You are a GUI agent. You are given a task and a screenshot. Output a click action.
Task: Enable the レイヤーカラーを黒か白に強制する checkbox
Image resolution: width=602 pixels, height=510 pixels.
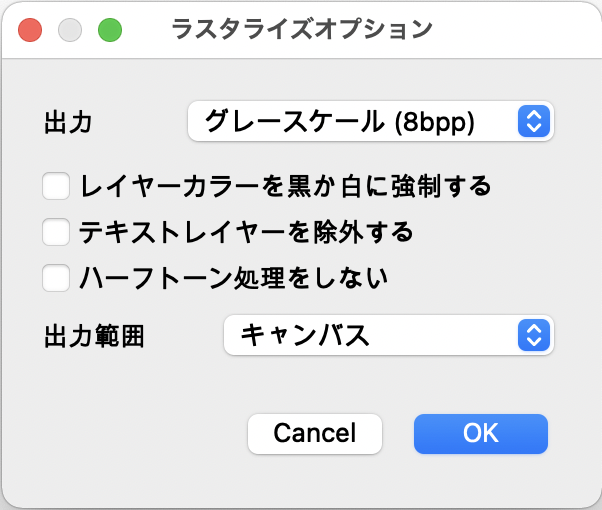56,186
